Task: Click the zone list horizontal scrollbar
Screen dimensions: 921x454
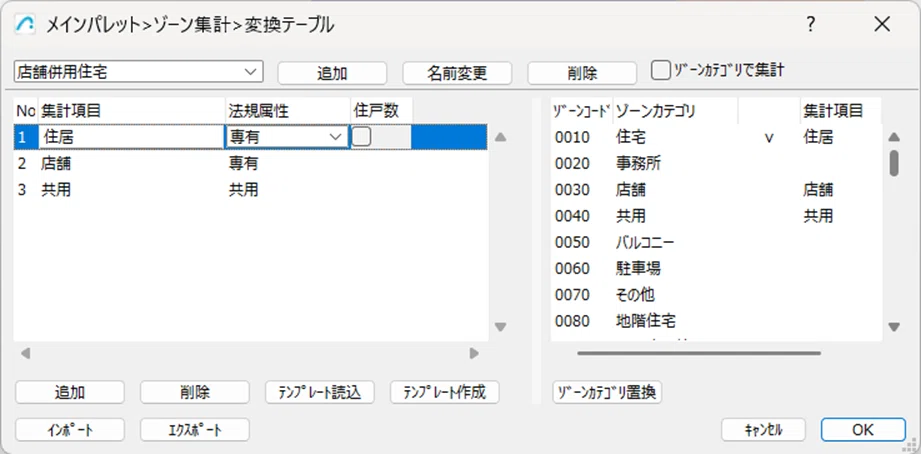Action: click(699, 354)
